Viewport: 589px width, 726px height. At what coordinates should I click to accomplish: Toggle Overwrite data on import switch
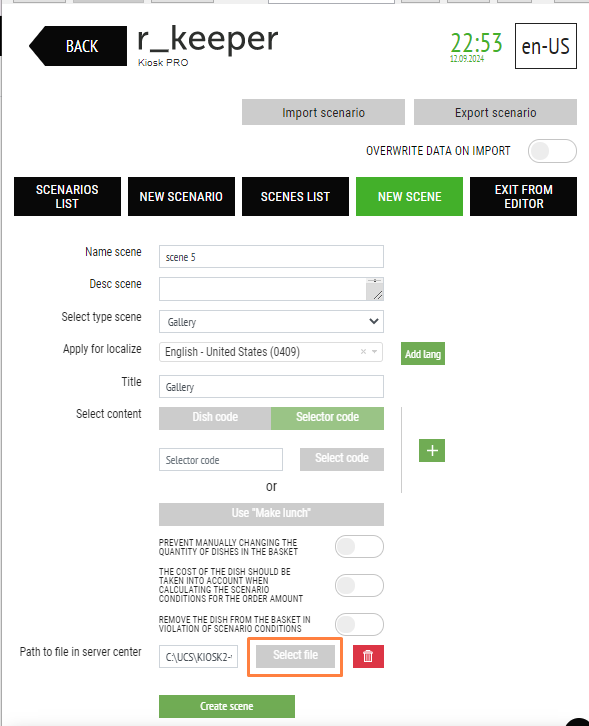click(552, 151)
